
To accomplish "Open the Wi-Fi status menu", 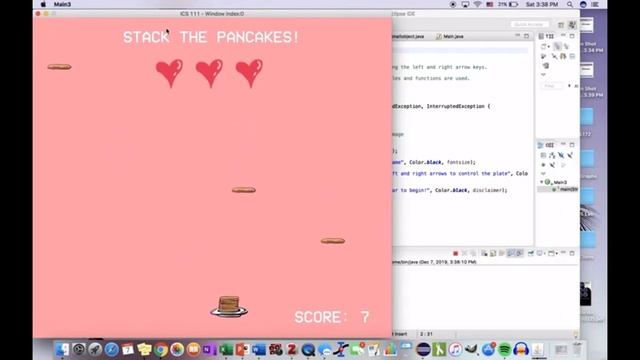I will [477, 4].
